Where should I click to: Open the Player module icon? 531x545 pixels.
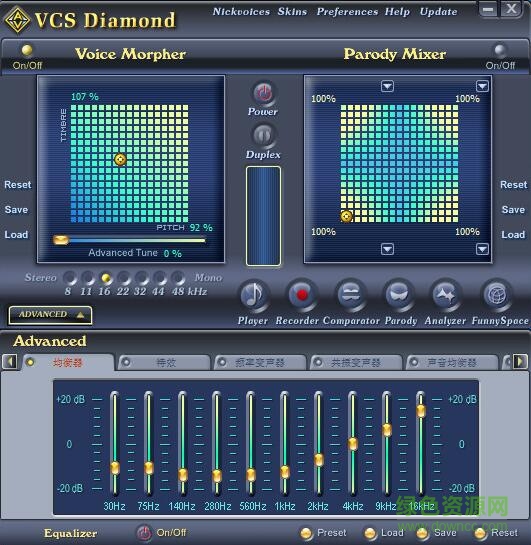tap(254, 295)
